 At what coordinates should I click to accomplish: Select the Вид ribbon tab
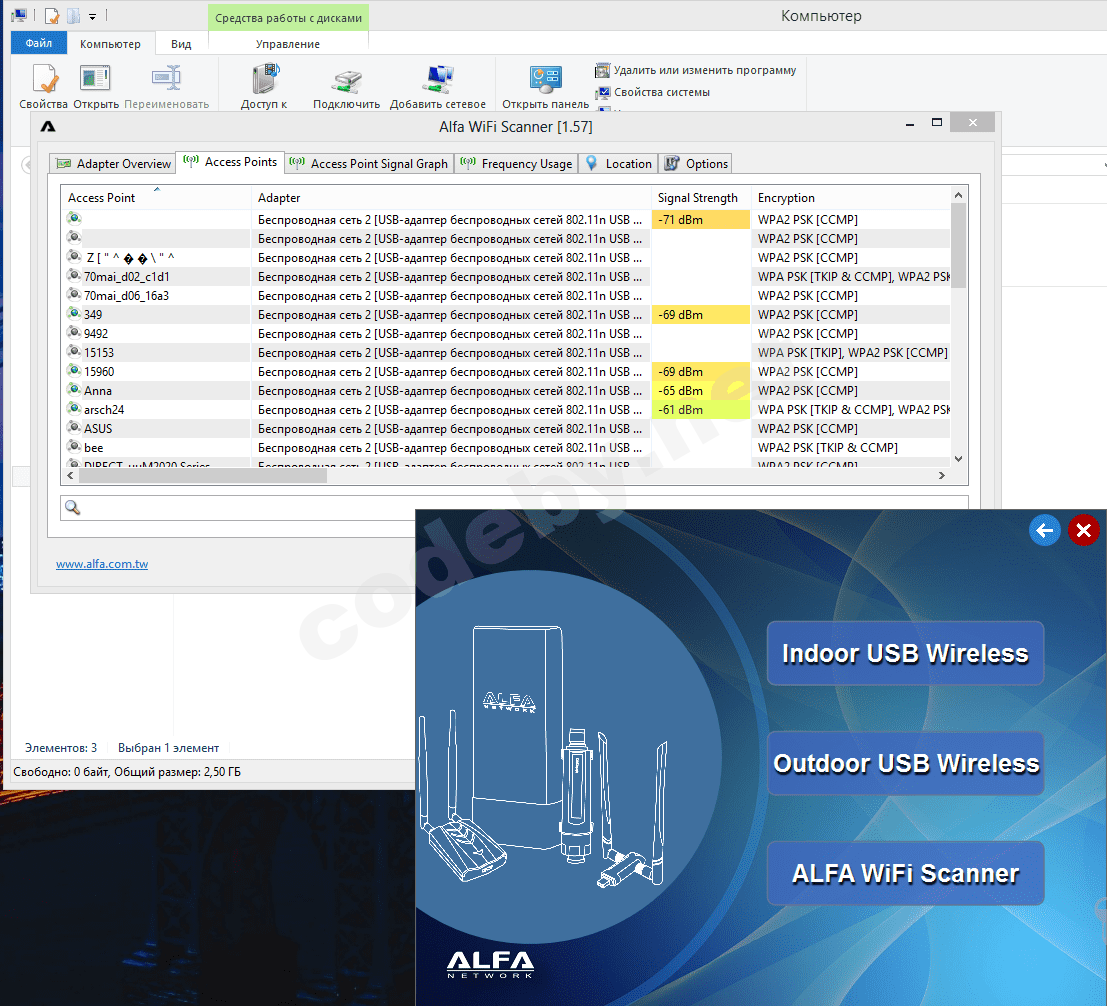point(181,44)
